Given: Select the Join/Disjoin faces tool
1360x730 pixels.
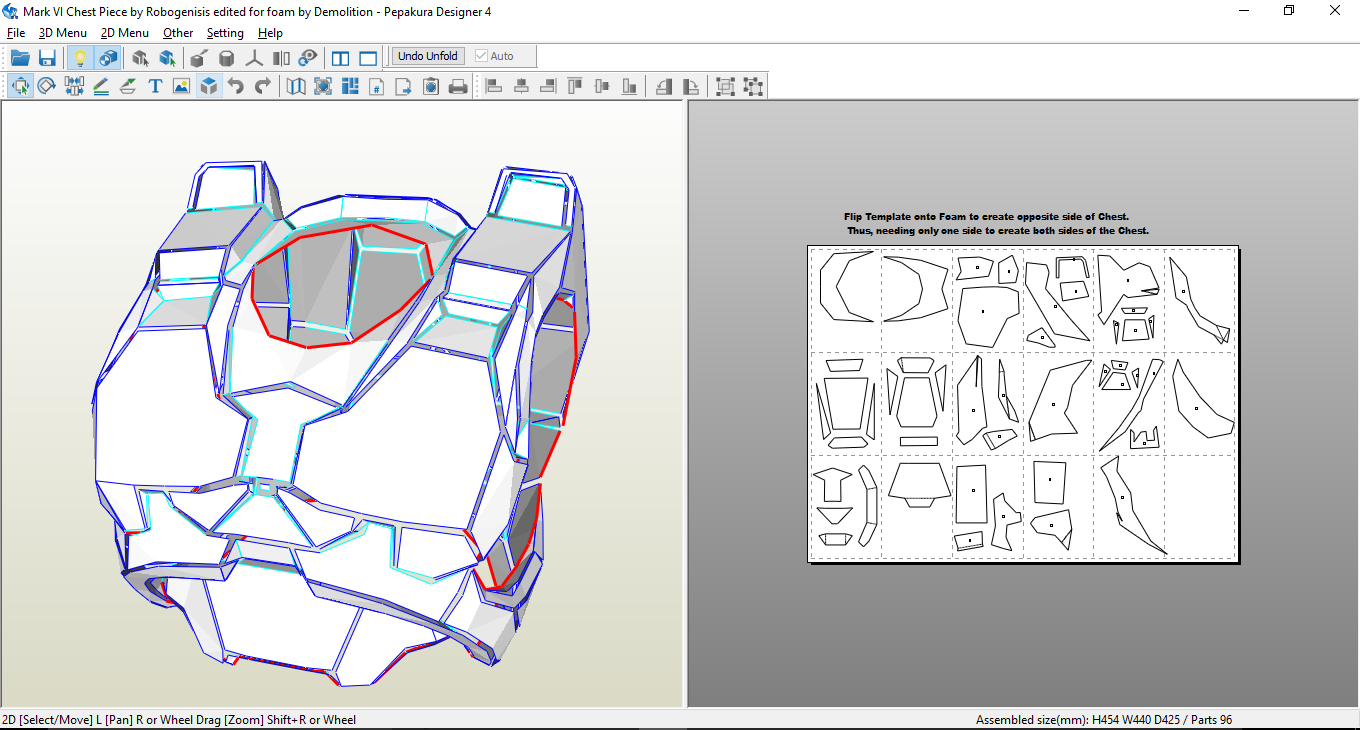Looking at the screenshot, I should (x=74, y=86).
